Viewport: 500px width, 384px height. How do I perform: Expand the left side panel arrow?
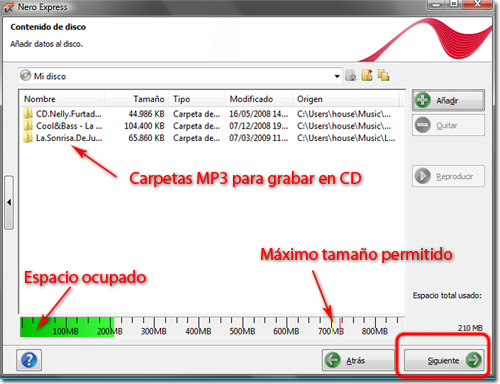click(x=9, y=202)
